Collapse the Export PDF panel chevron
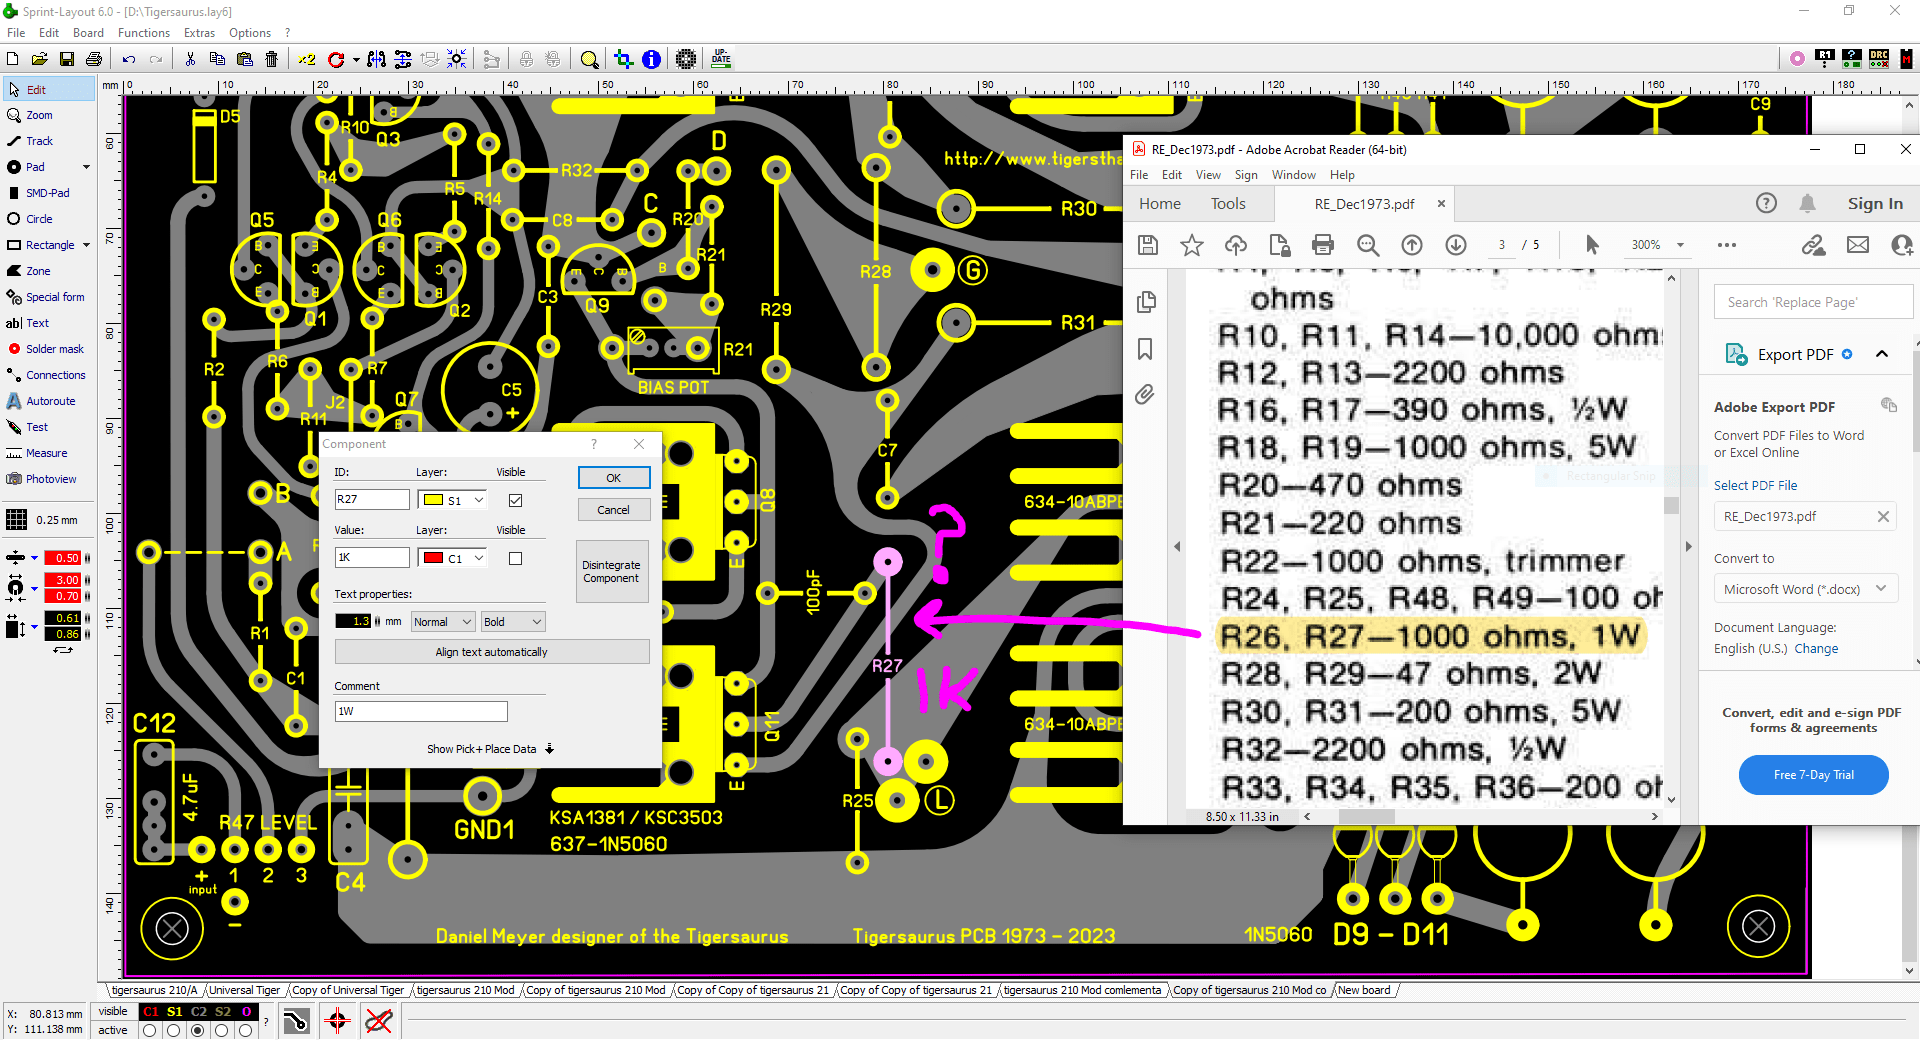The width and height of the screenshot is (1920, 1040). tap(1882, 354)
